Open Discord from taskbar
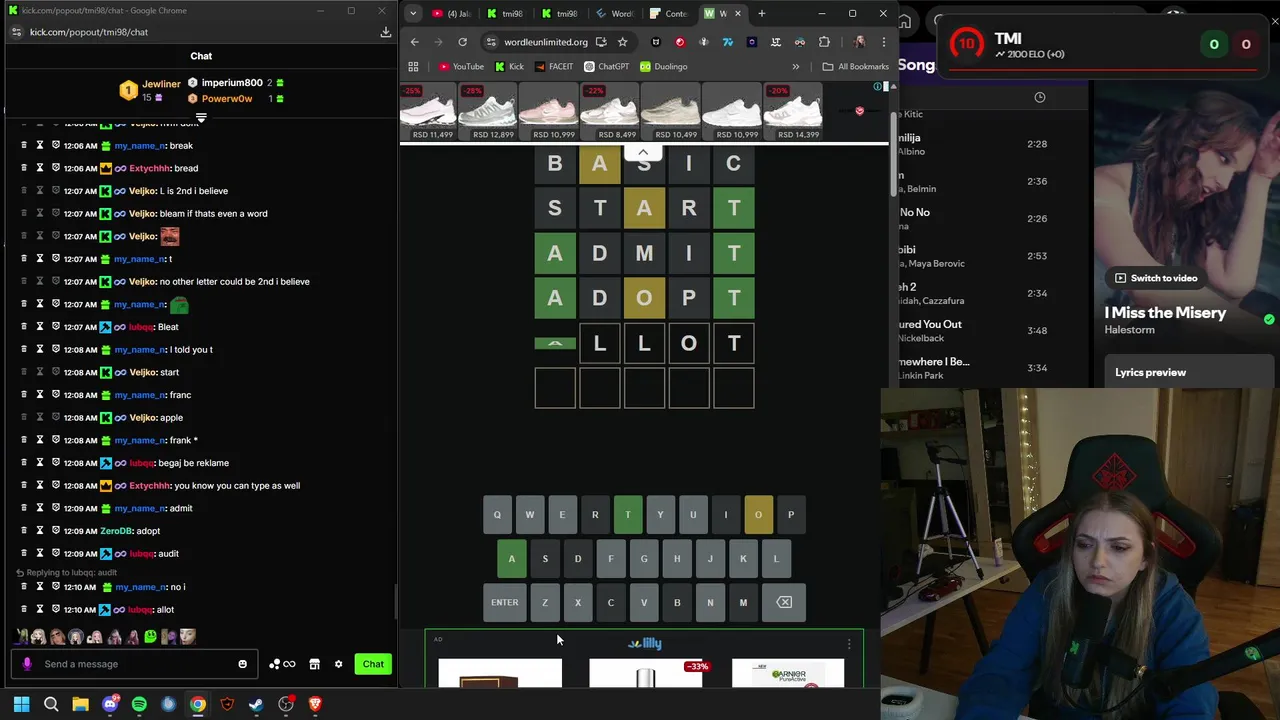The width and height of the screenshot is (1280, 720). 110,704
